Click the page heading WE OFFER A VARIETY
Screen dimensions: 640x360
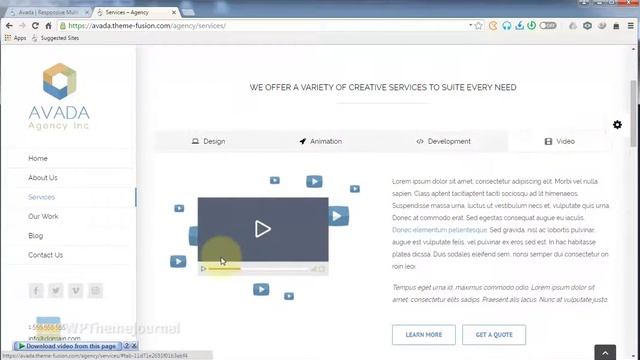383,87
